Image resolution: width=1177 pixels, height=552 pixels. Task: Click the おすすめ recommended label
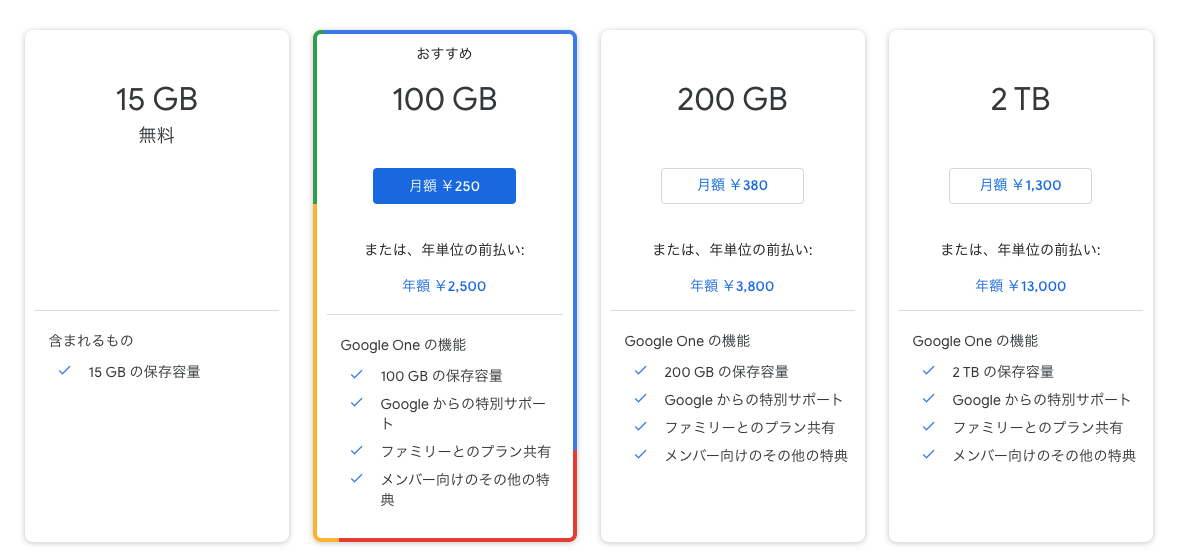(444, 53)
